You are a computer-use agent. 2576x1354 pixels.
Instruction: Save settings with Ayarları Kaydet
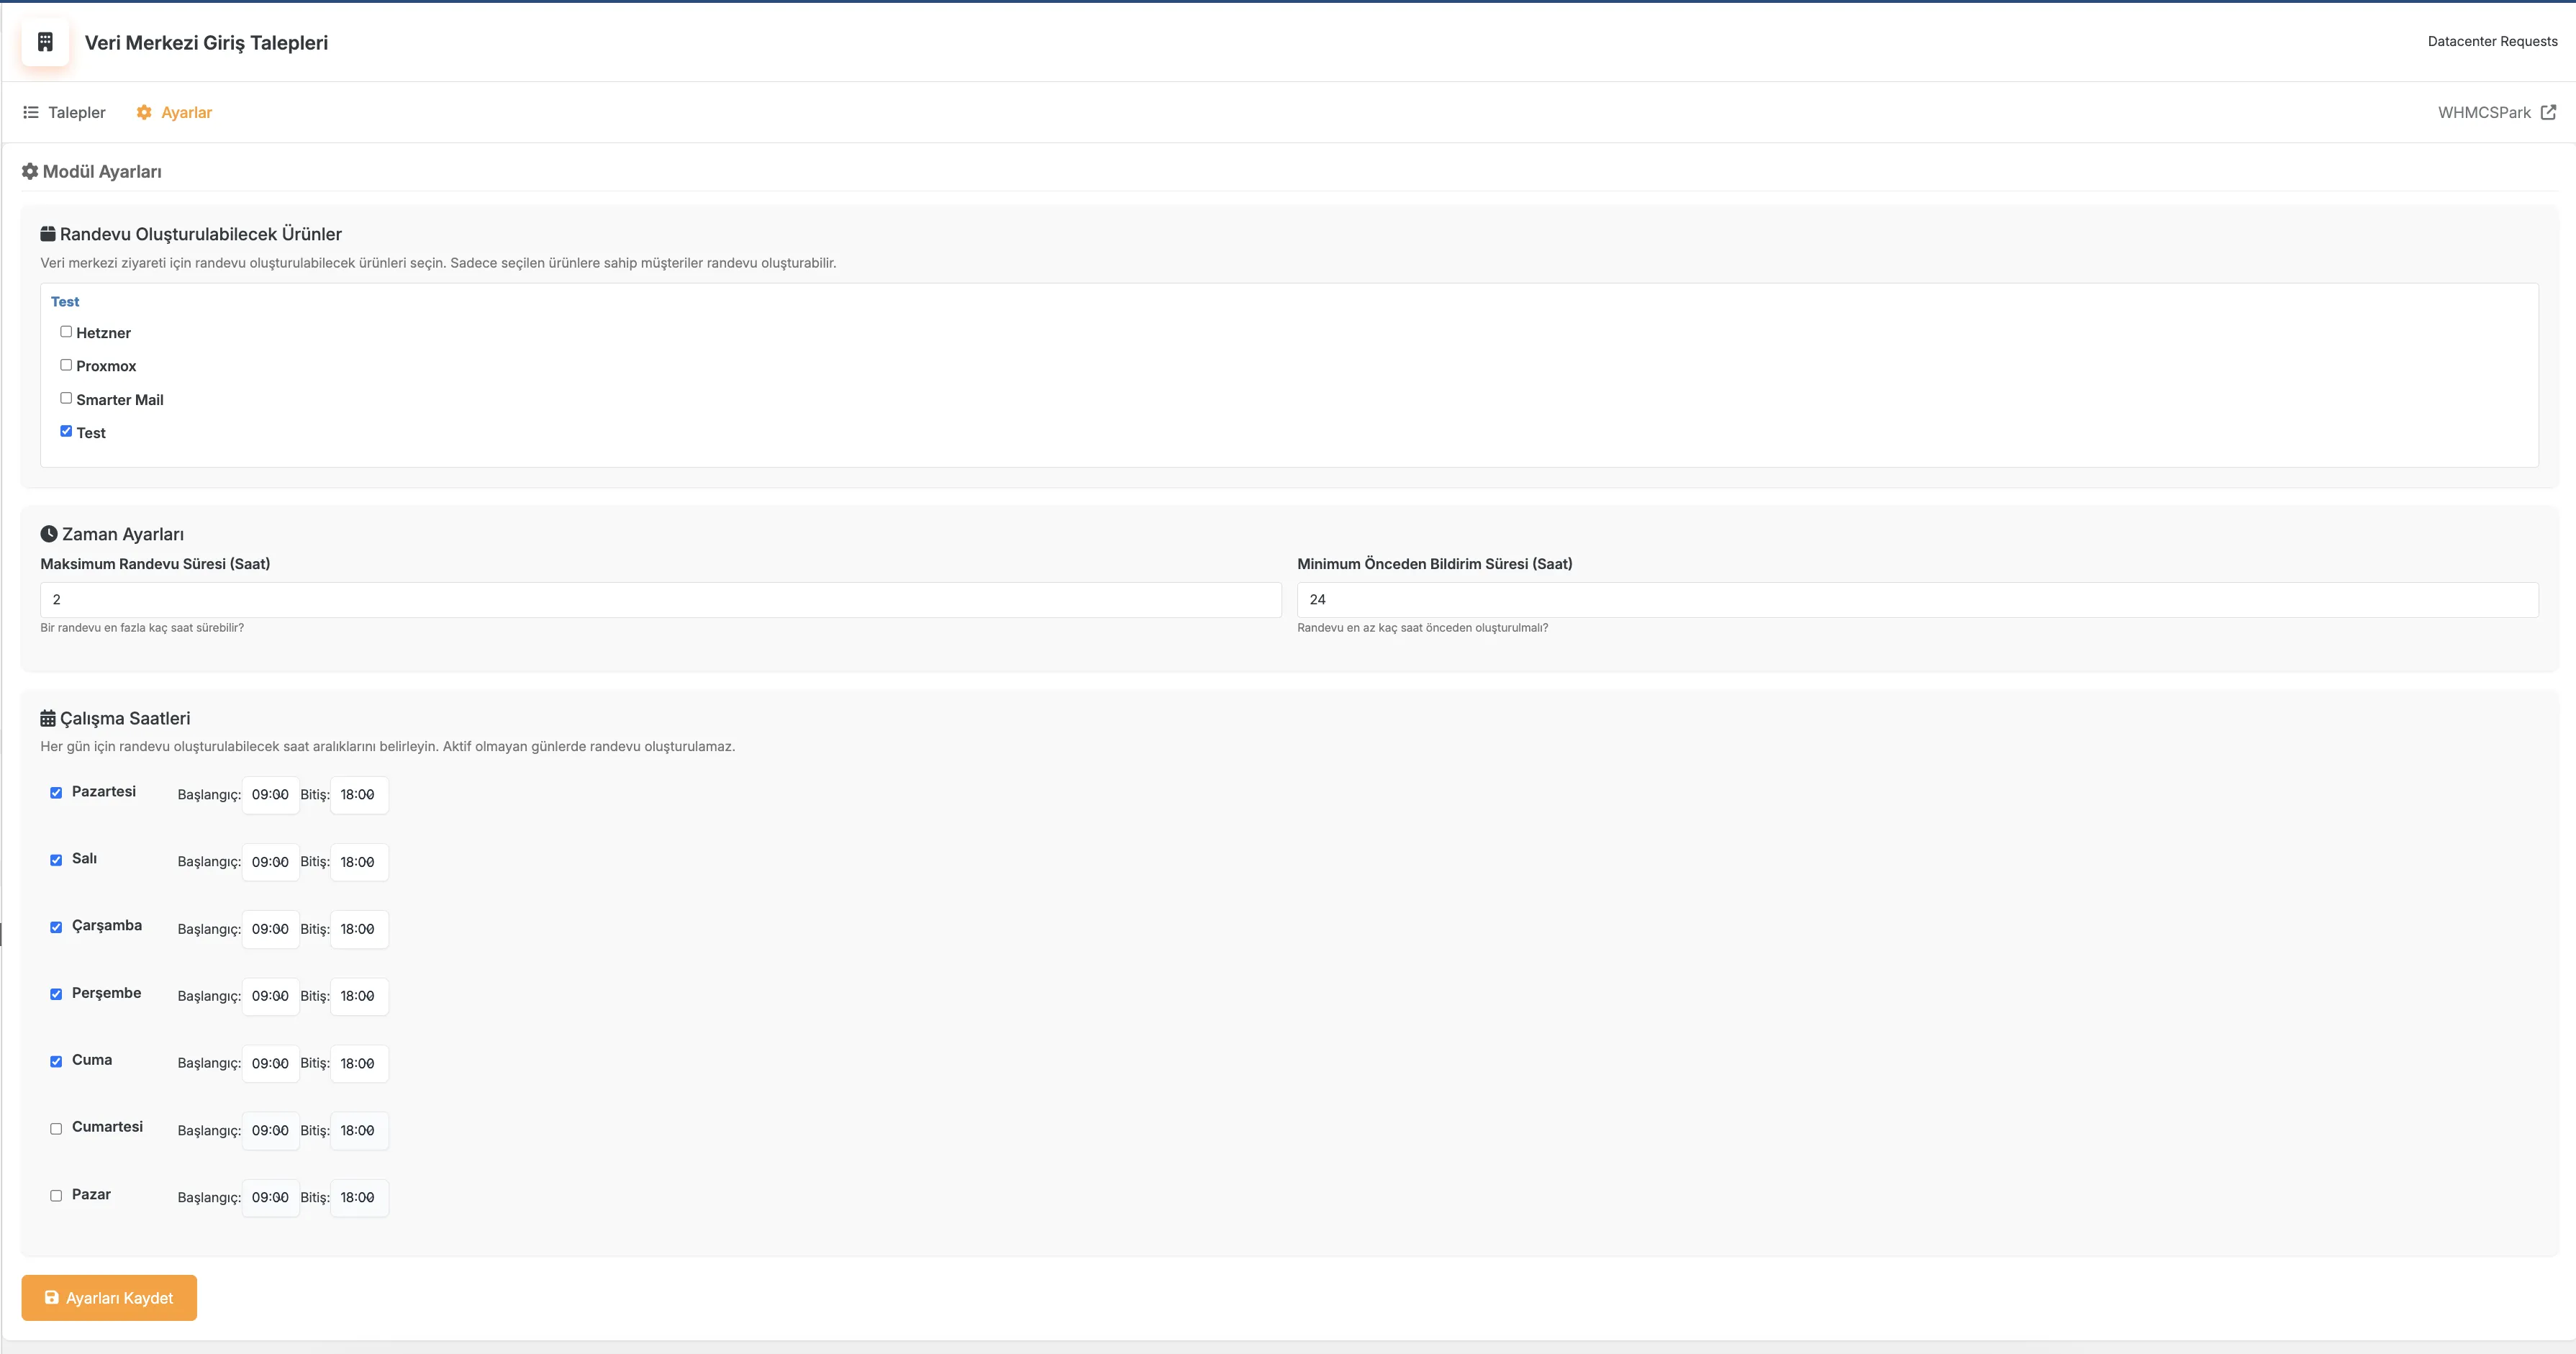pos(109,1297)
